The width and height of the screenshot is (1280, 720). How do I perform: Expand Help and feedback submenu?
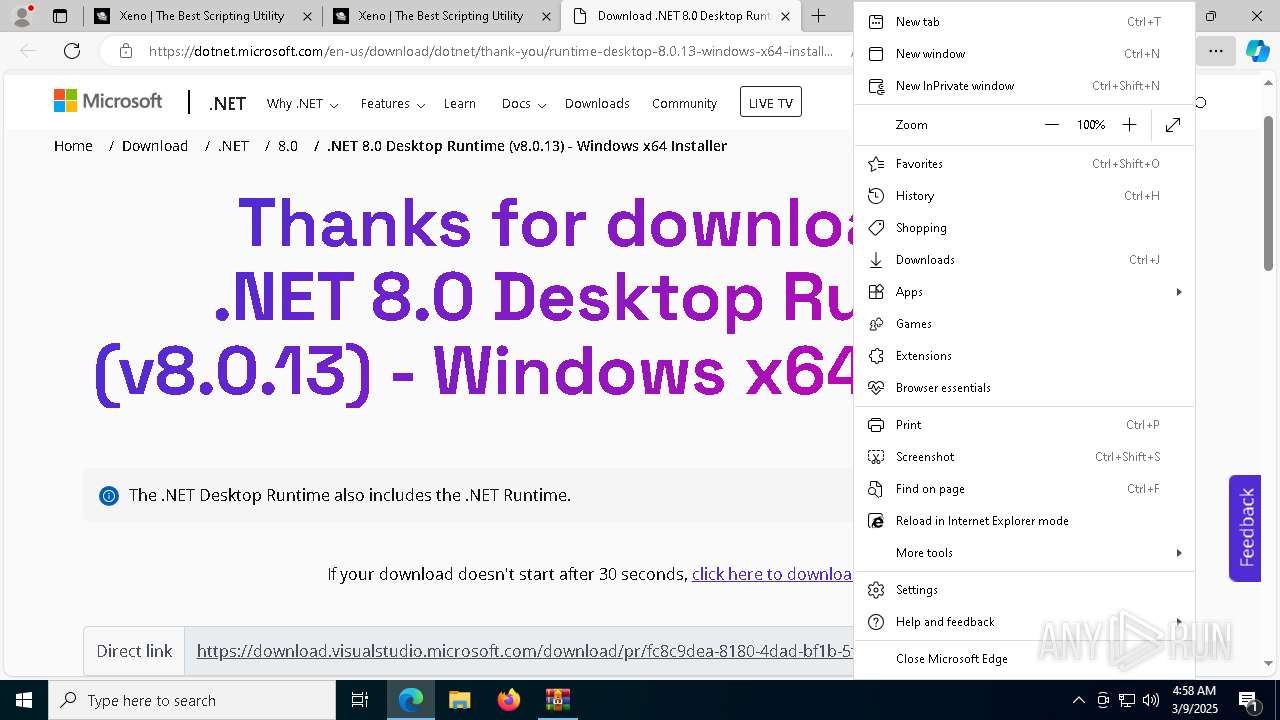pyautogui.click(x=1024, y=622)
